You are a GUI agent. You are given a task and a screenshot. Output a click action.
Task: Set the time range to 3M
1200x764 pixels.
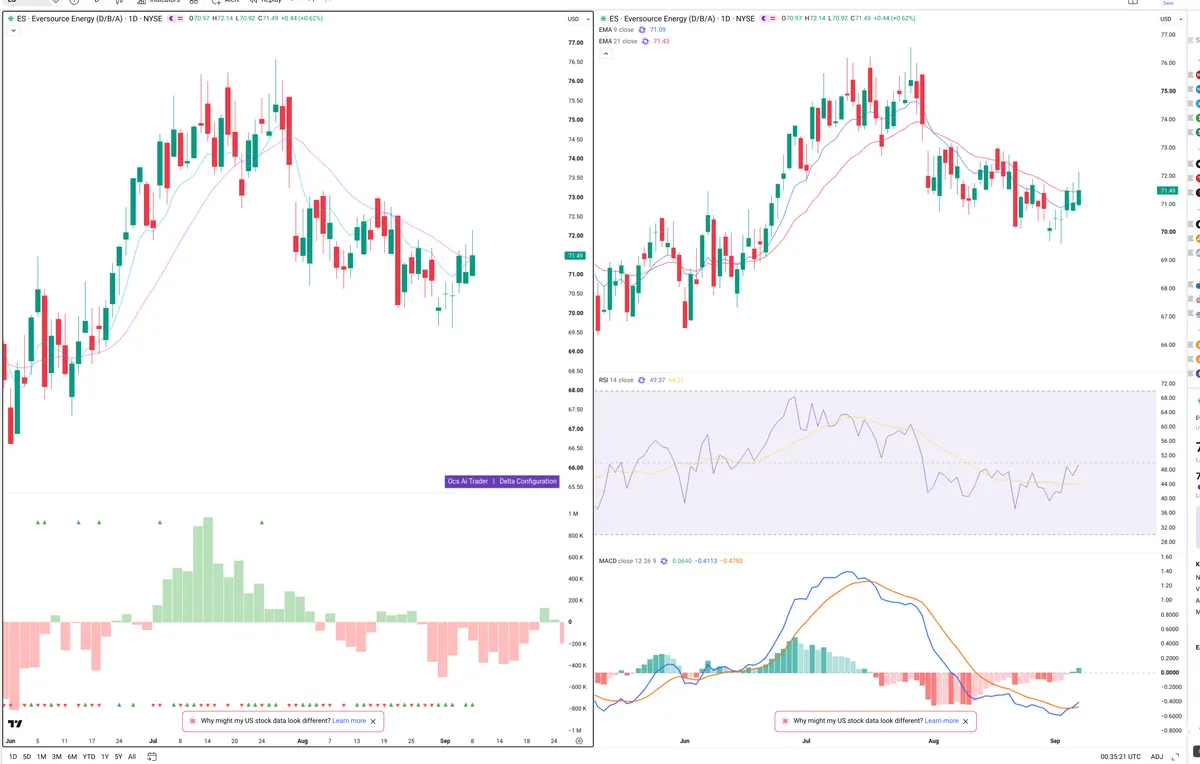coord(57,756)
